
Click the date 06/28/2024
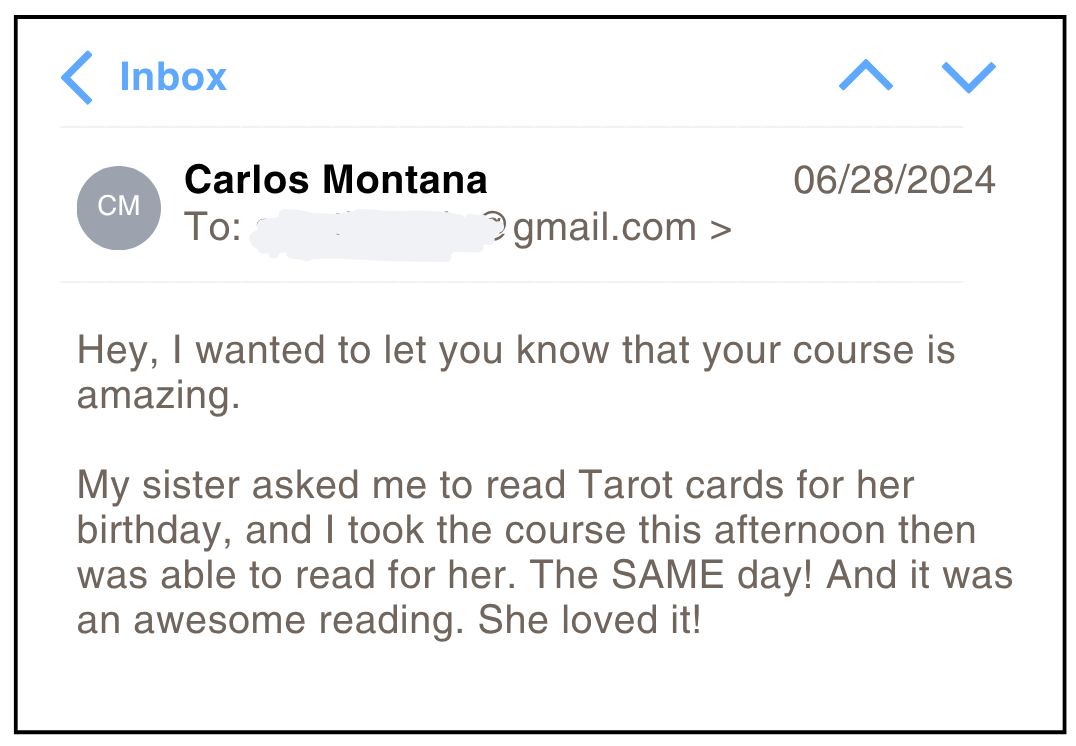point(894,181)
